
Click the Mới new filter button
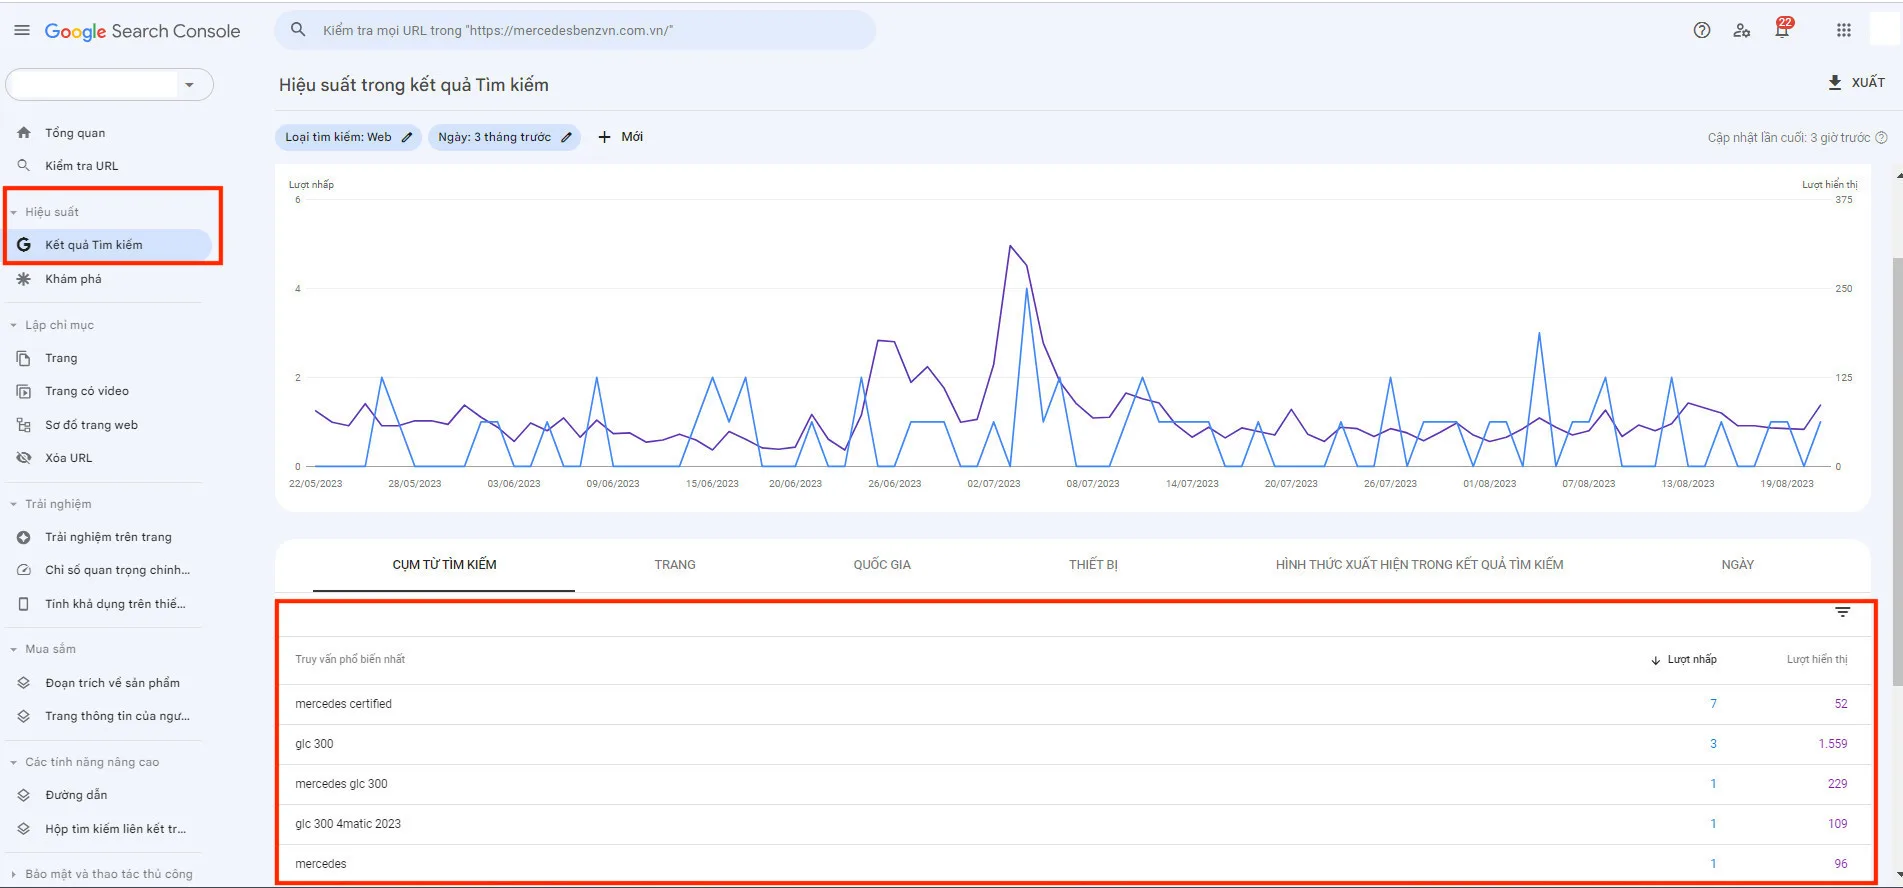(621, 137)
